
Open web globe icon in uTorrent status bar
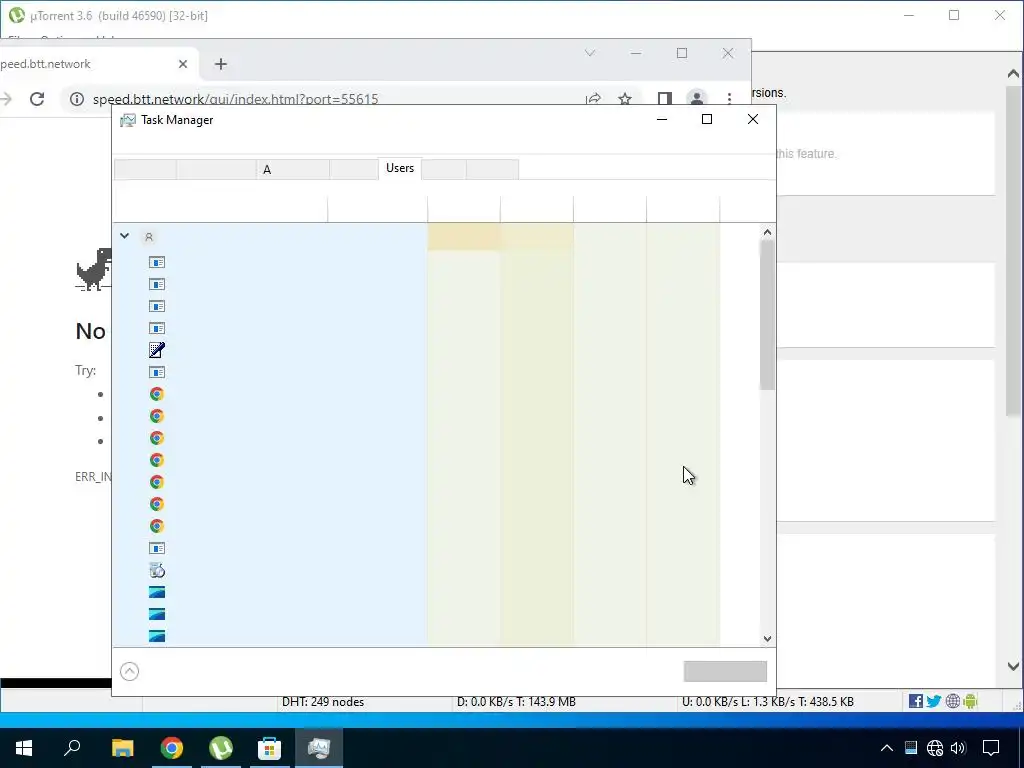click(953, 701)
